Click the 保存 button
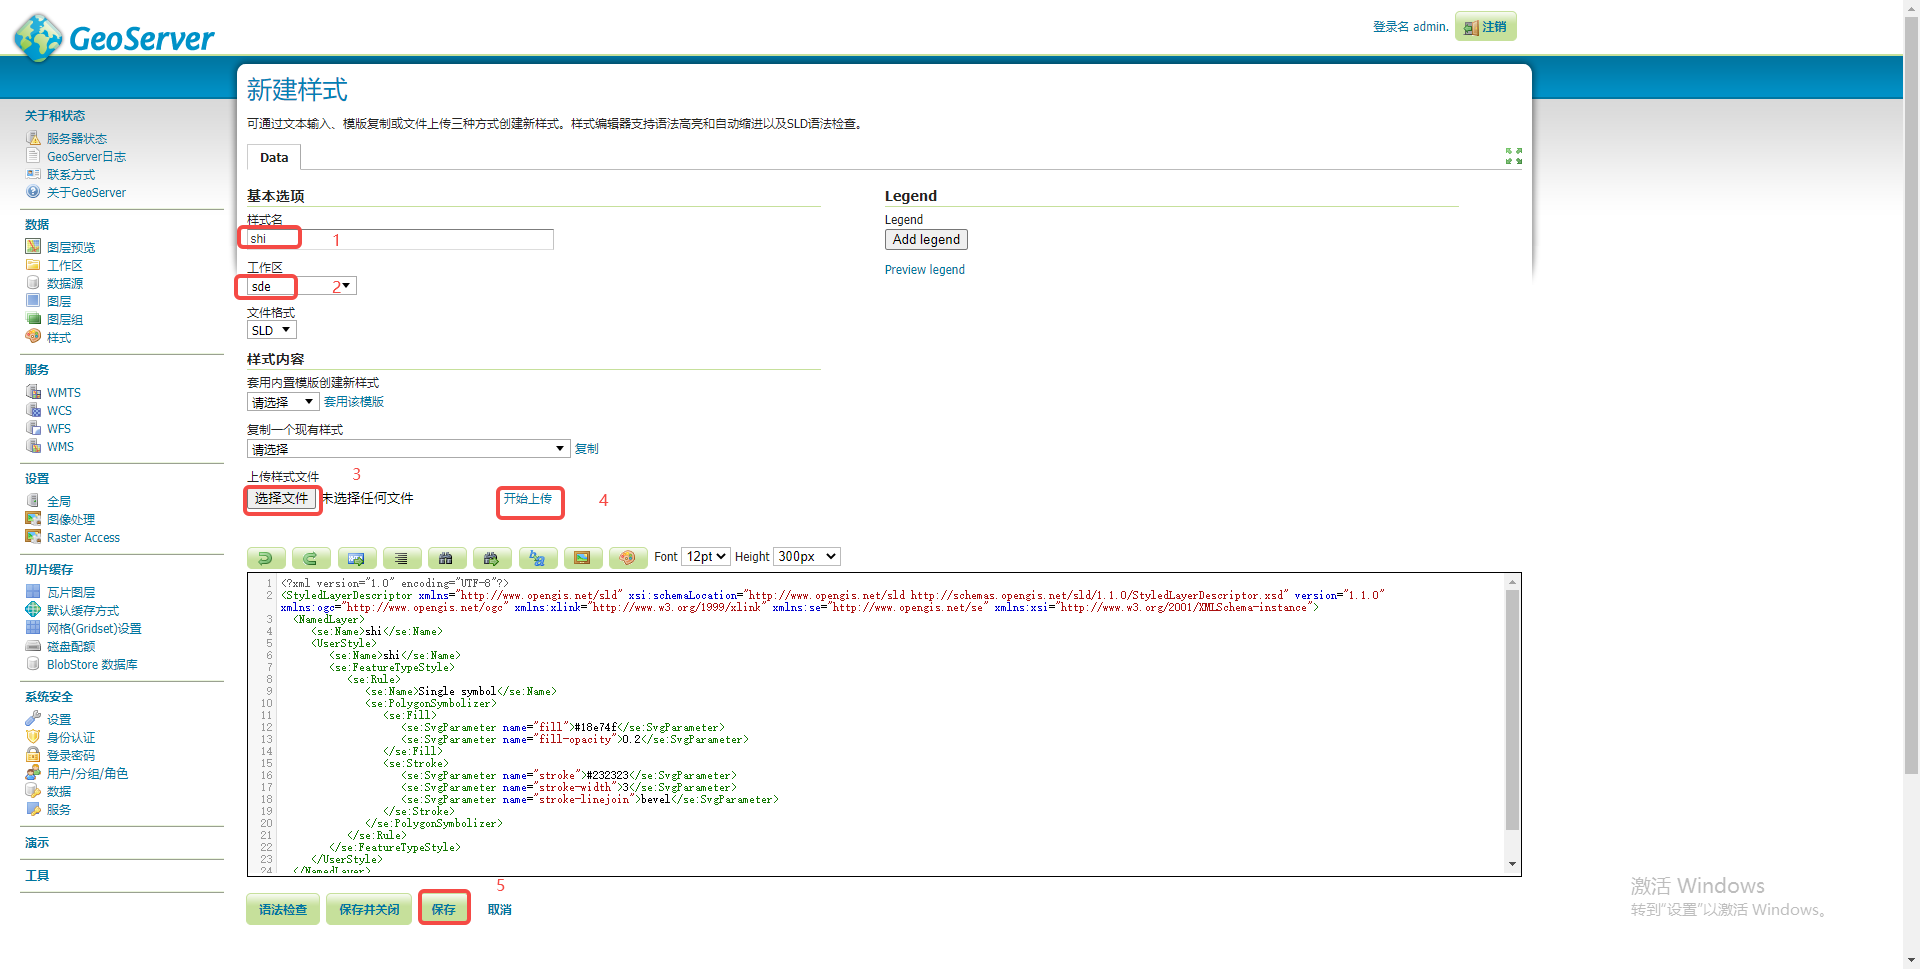The image size is (1920, 969). point(444,909)
